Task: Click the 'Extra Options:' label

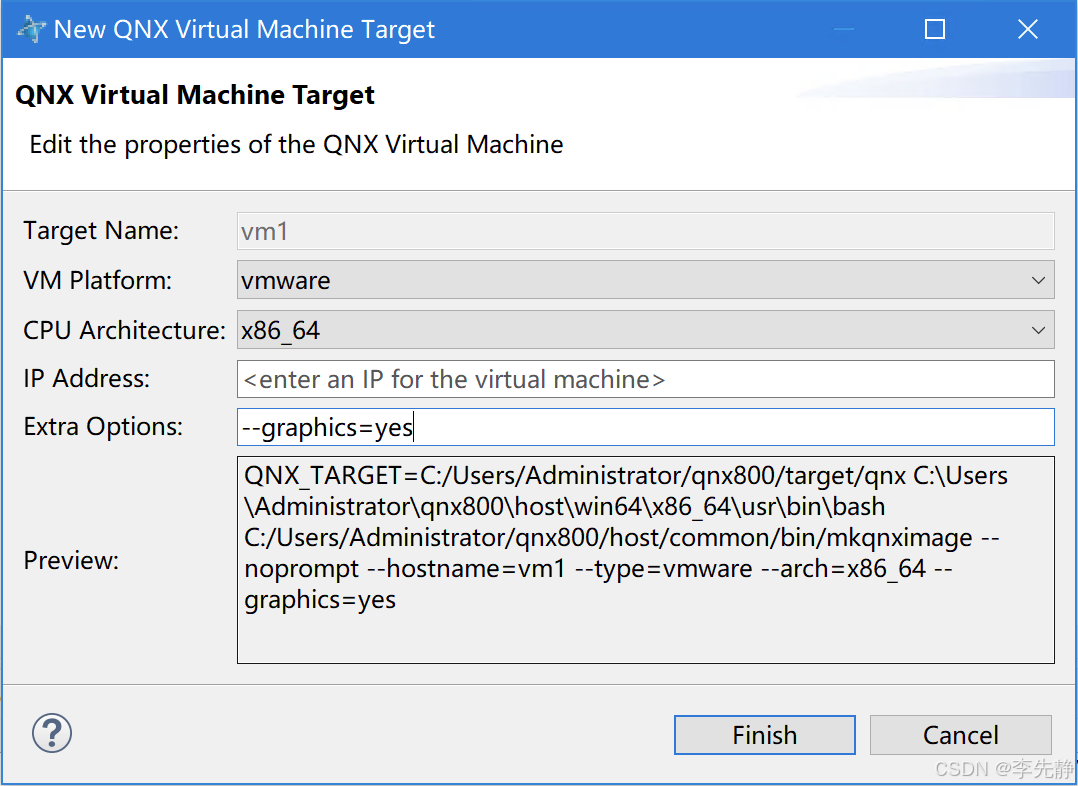Action: [103, 427]
